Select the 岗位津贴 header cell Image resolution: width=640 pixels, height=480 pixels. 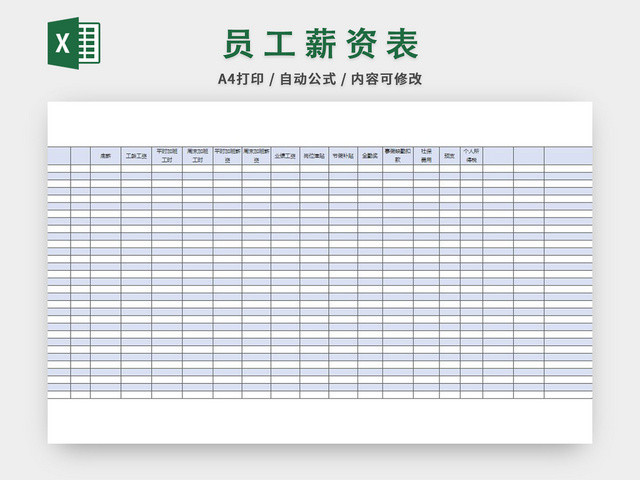point(314,156)
